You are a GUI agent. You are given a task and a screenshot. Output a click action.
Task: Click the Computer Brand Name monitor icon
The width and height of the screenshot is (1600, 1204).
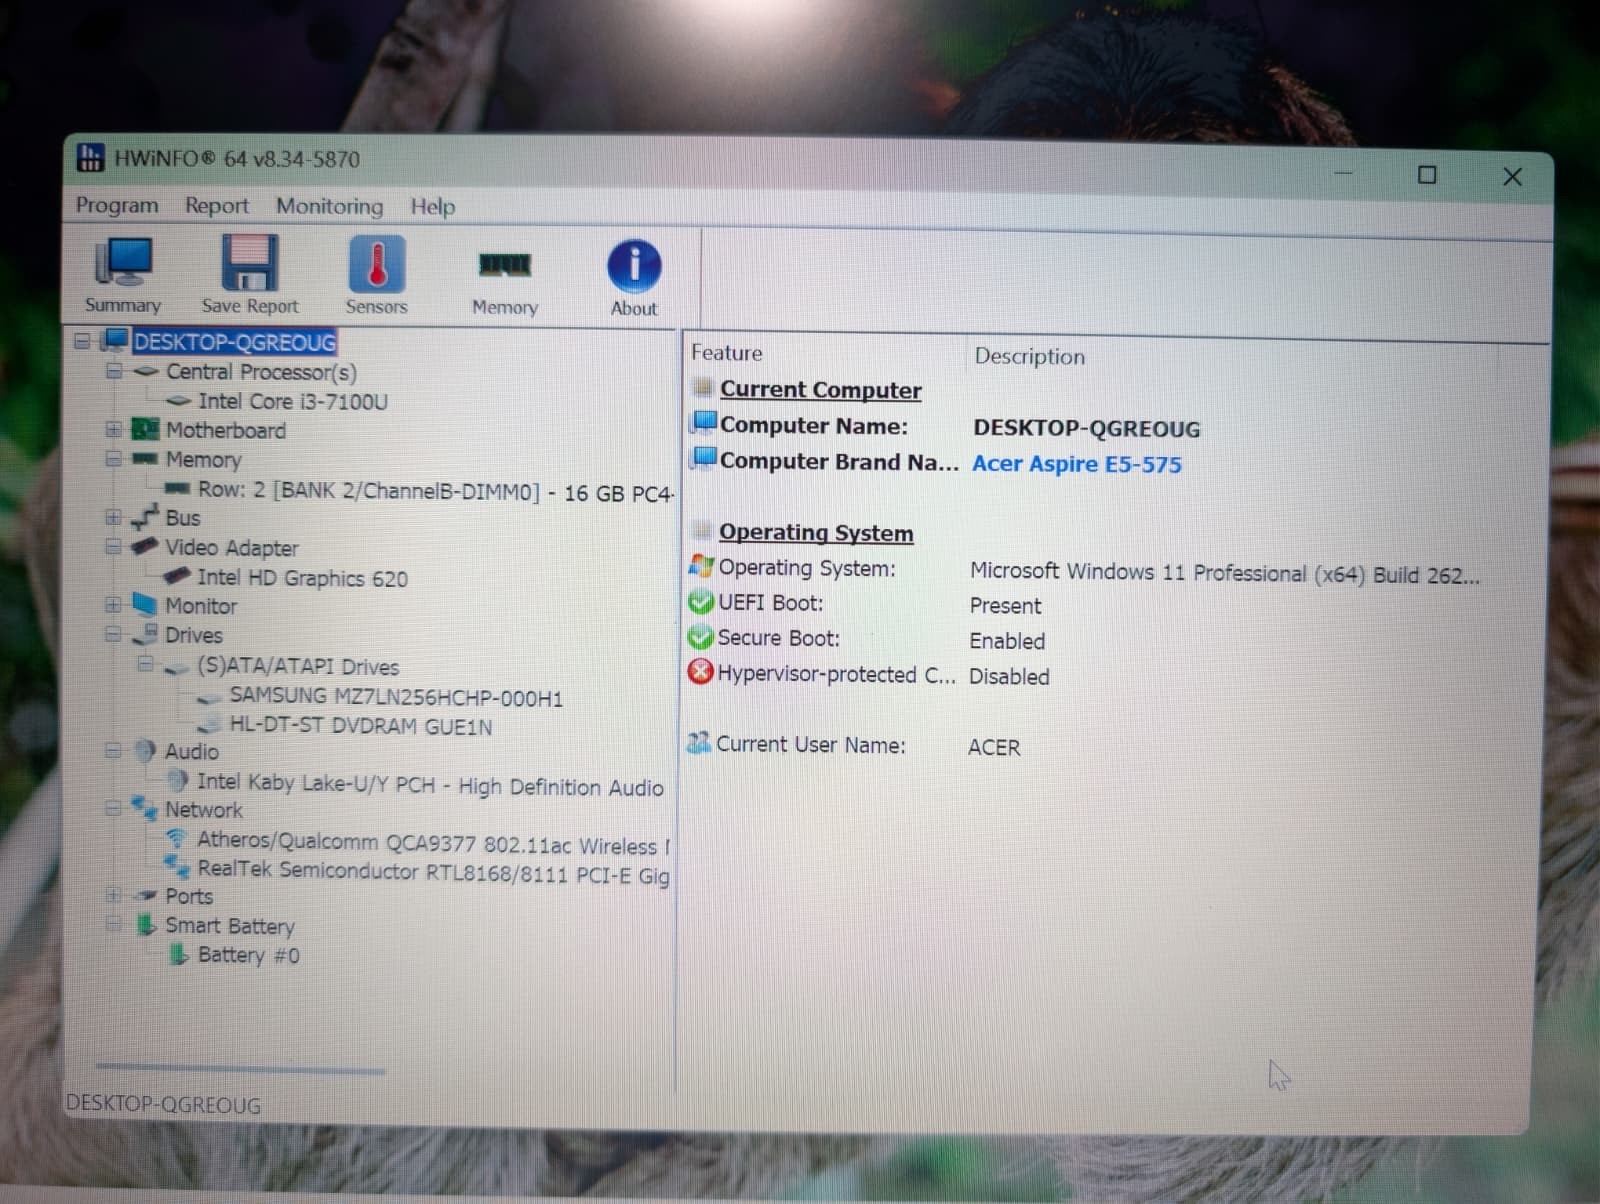click(704, 459)
